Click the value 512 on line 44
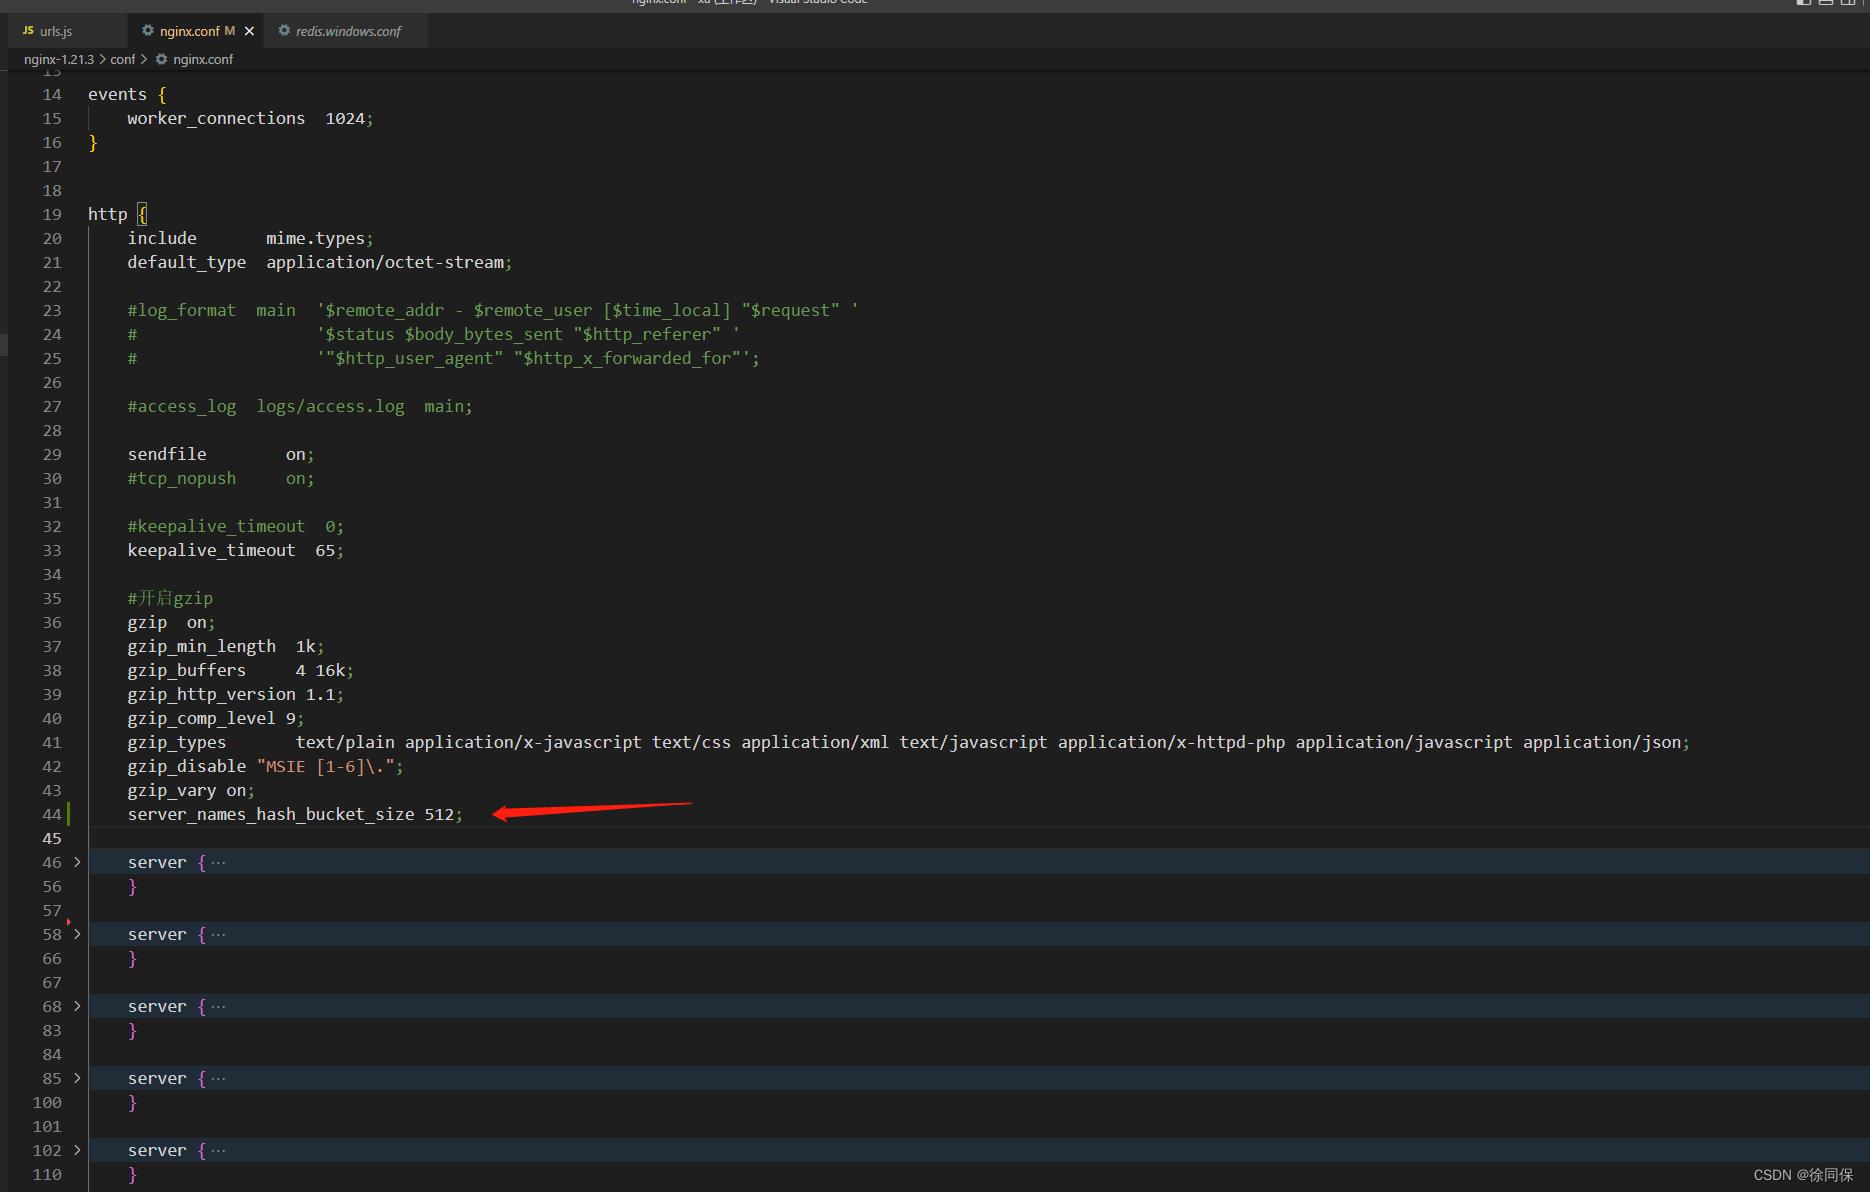The height and width of the screenshot is (1192, 1870). coord(439,814)
